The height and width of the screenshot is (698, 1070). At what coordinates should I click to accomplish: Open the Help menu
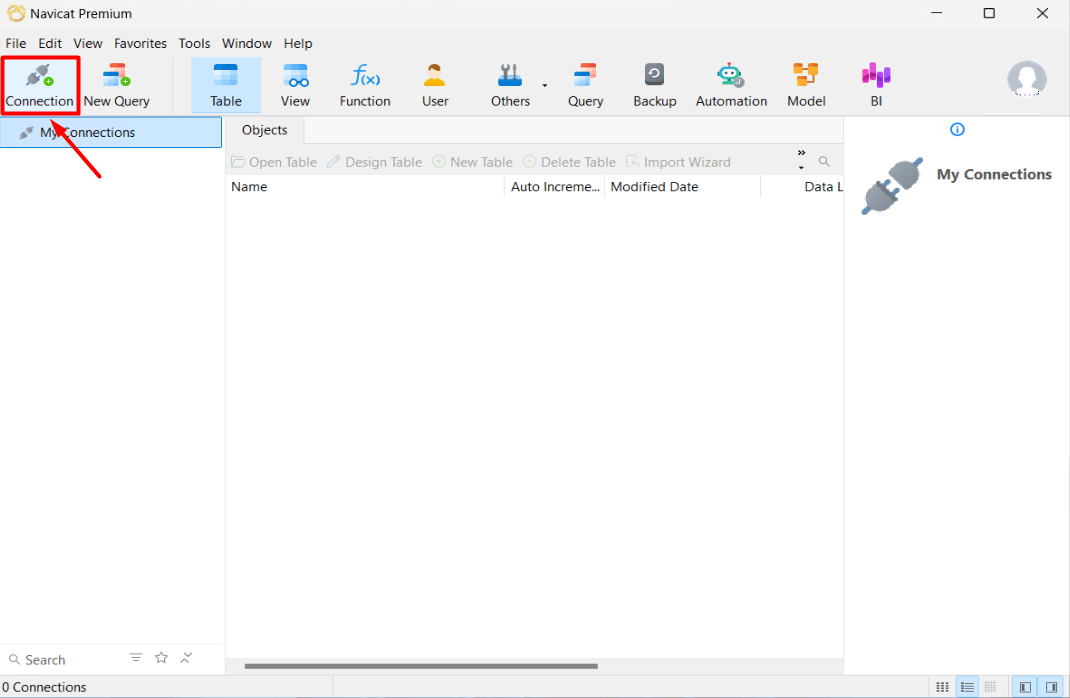[298, 43]
